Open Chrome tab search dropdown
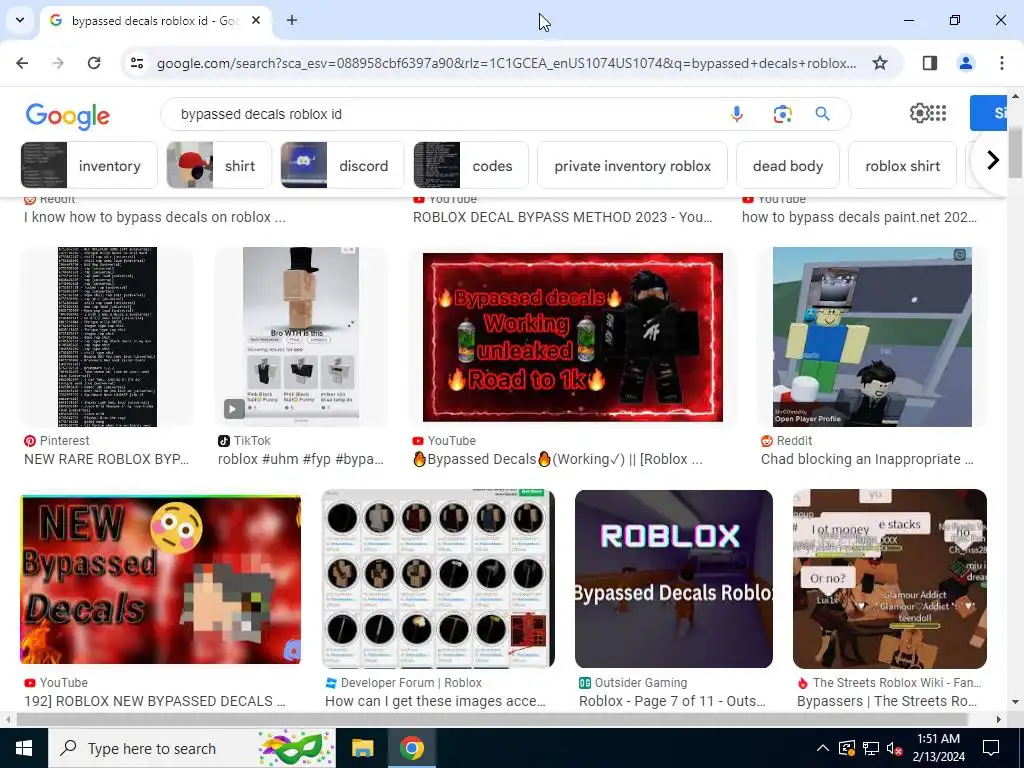The width and height of the screenshot is (1024, 768). (20, 20)
